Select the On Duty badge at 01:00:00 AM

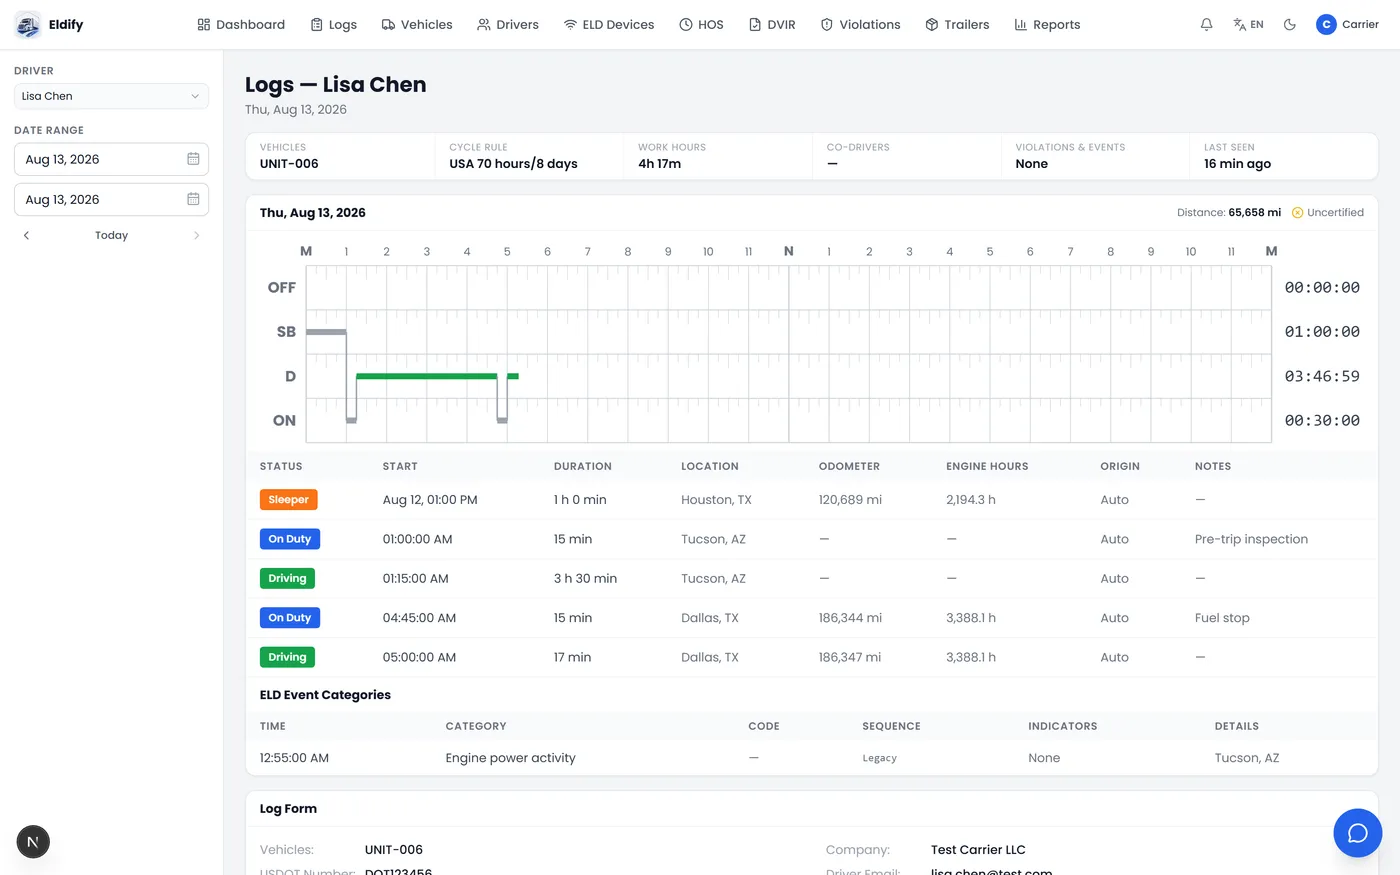point(290,539)
